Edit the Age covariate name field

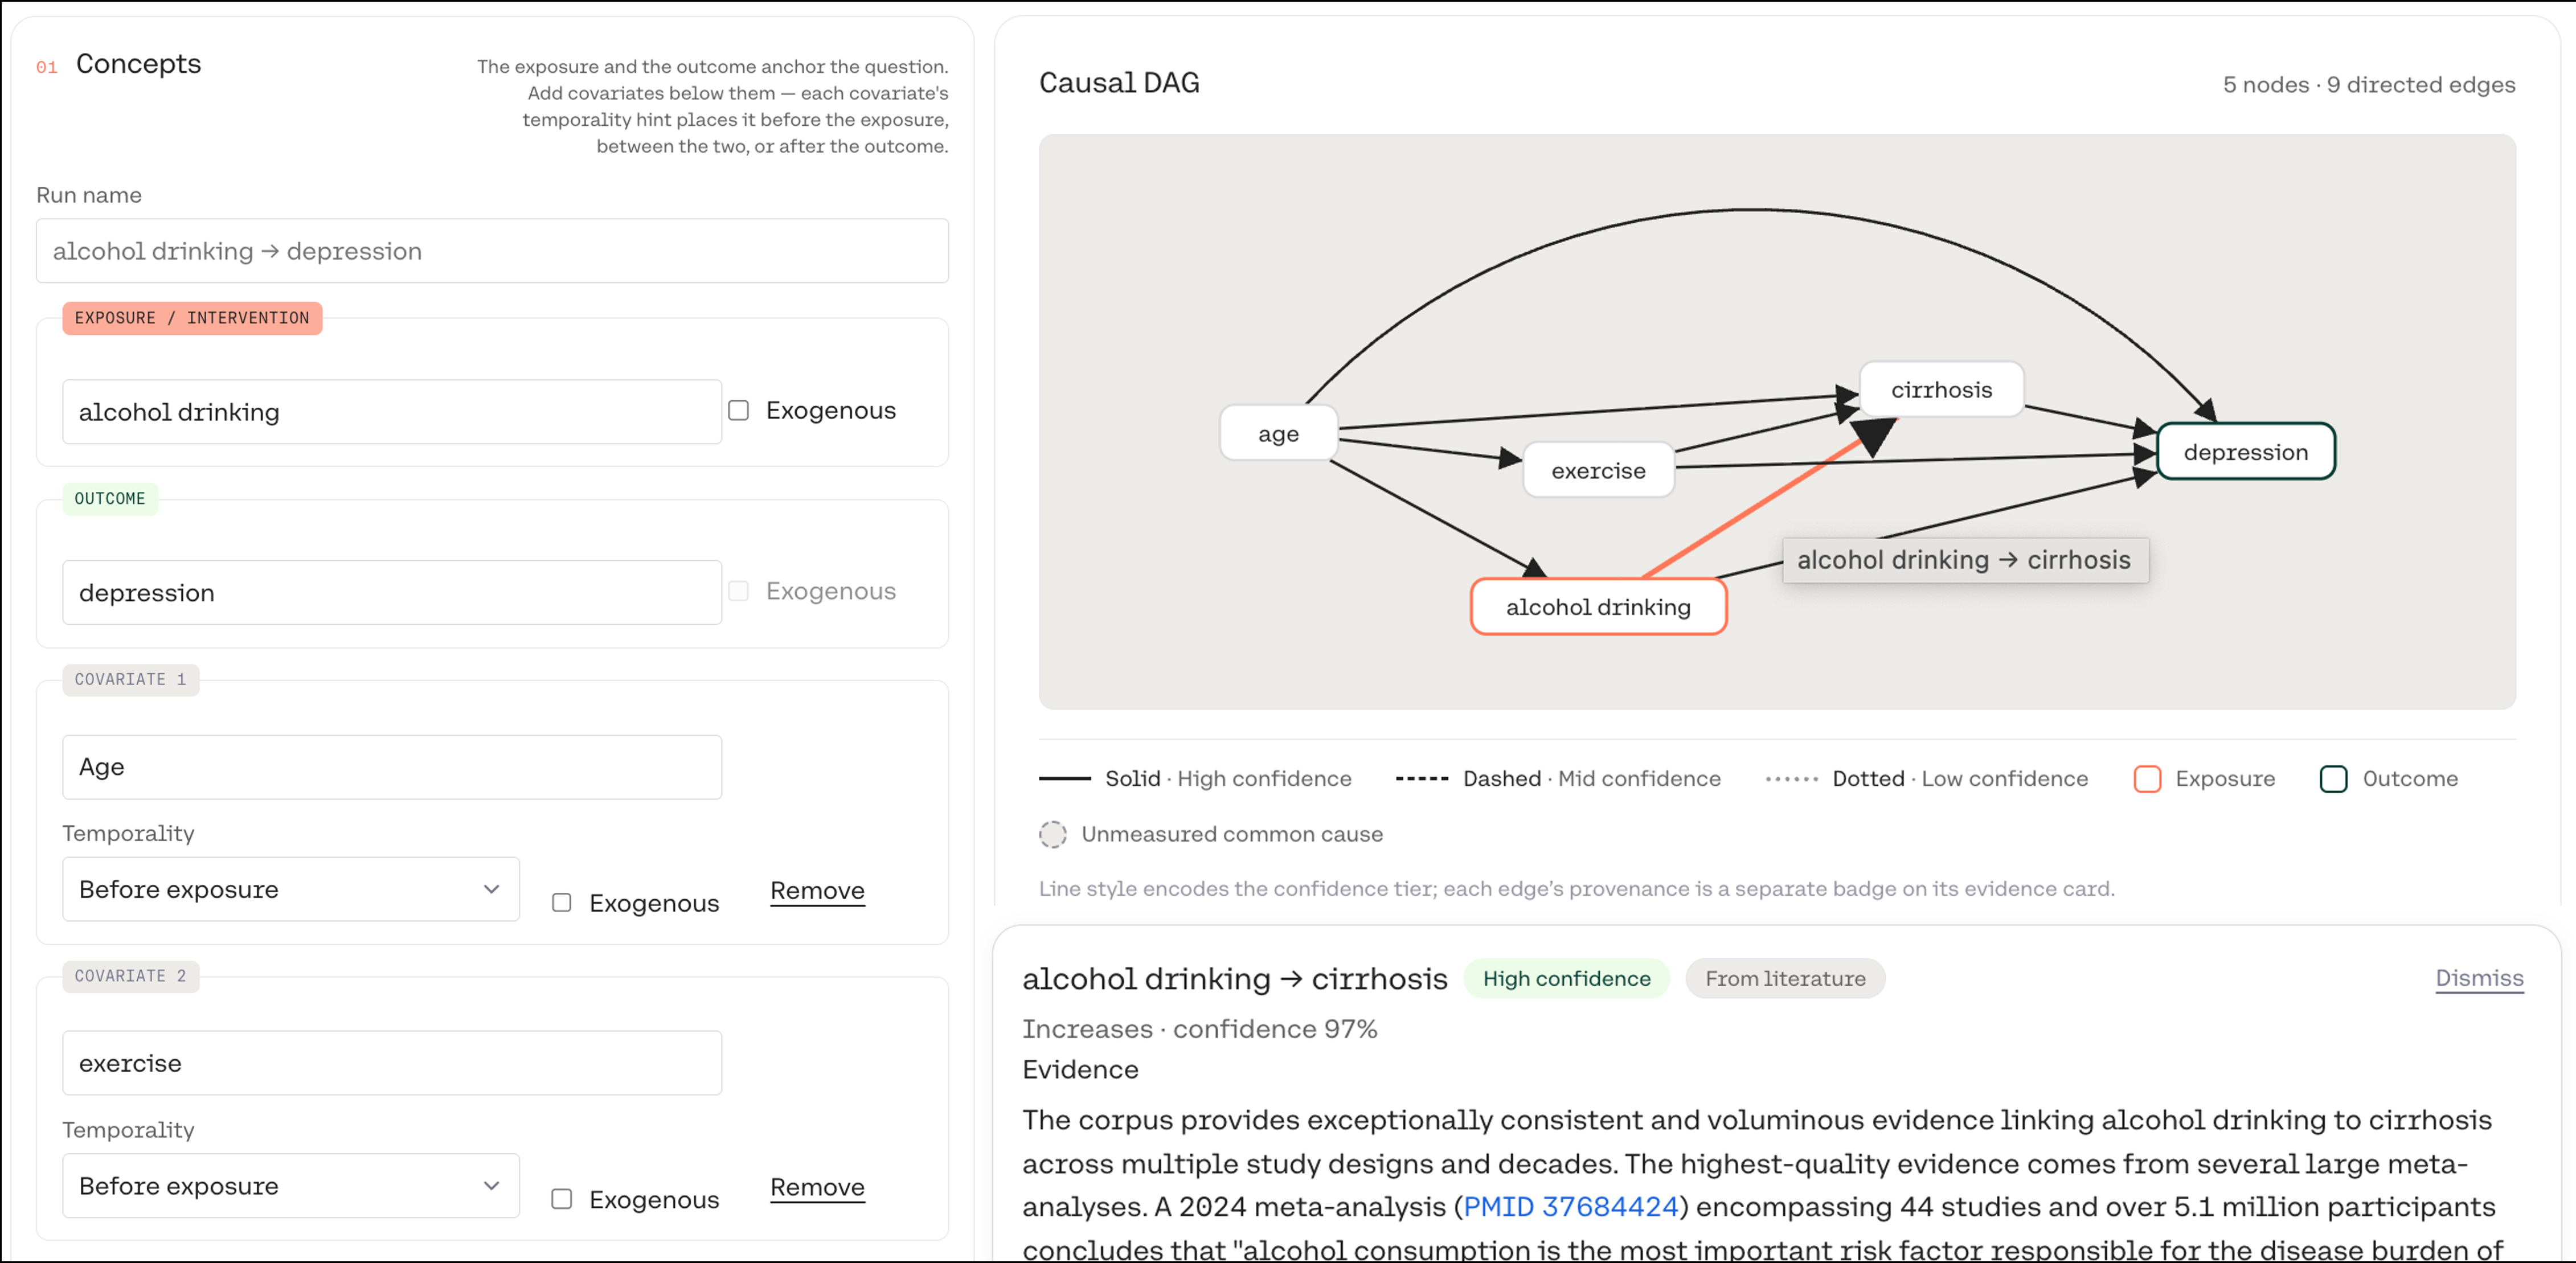392,767
